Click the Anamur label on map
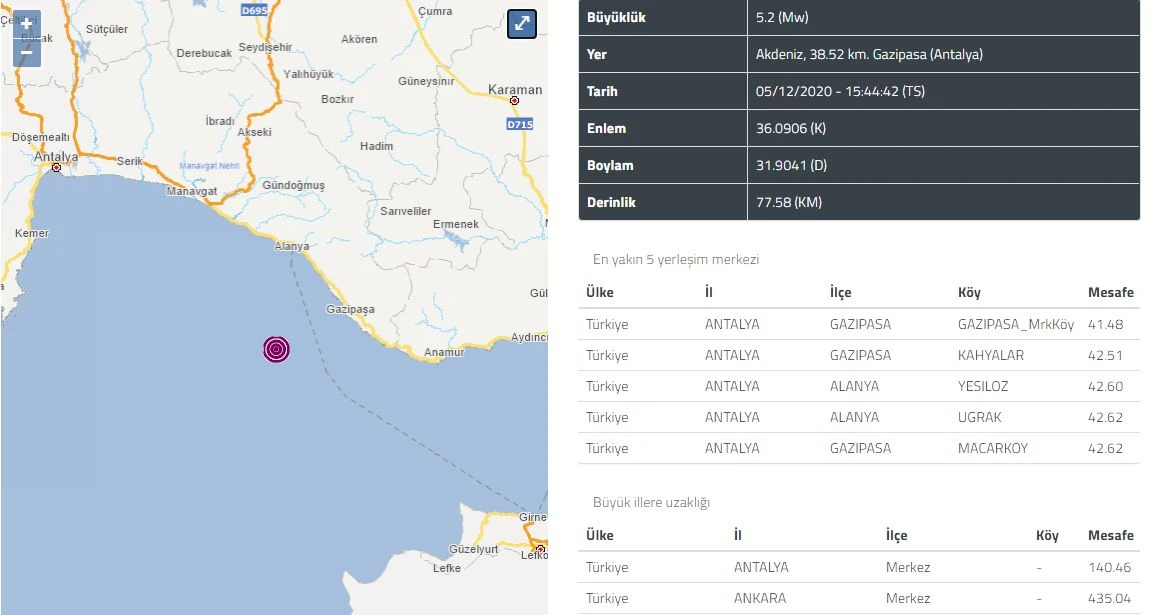This screenshot has width=1154, height=615. click(x=444, y=352)
